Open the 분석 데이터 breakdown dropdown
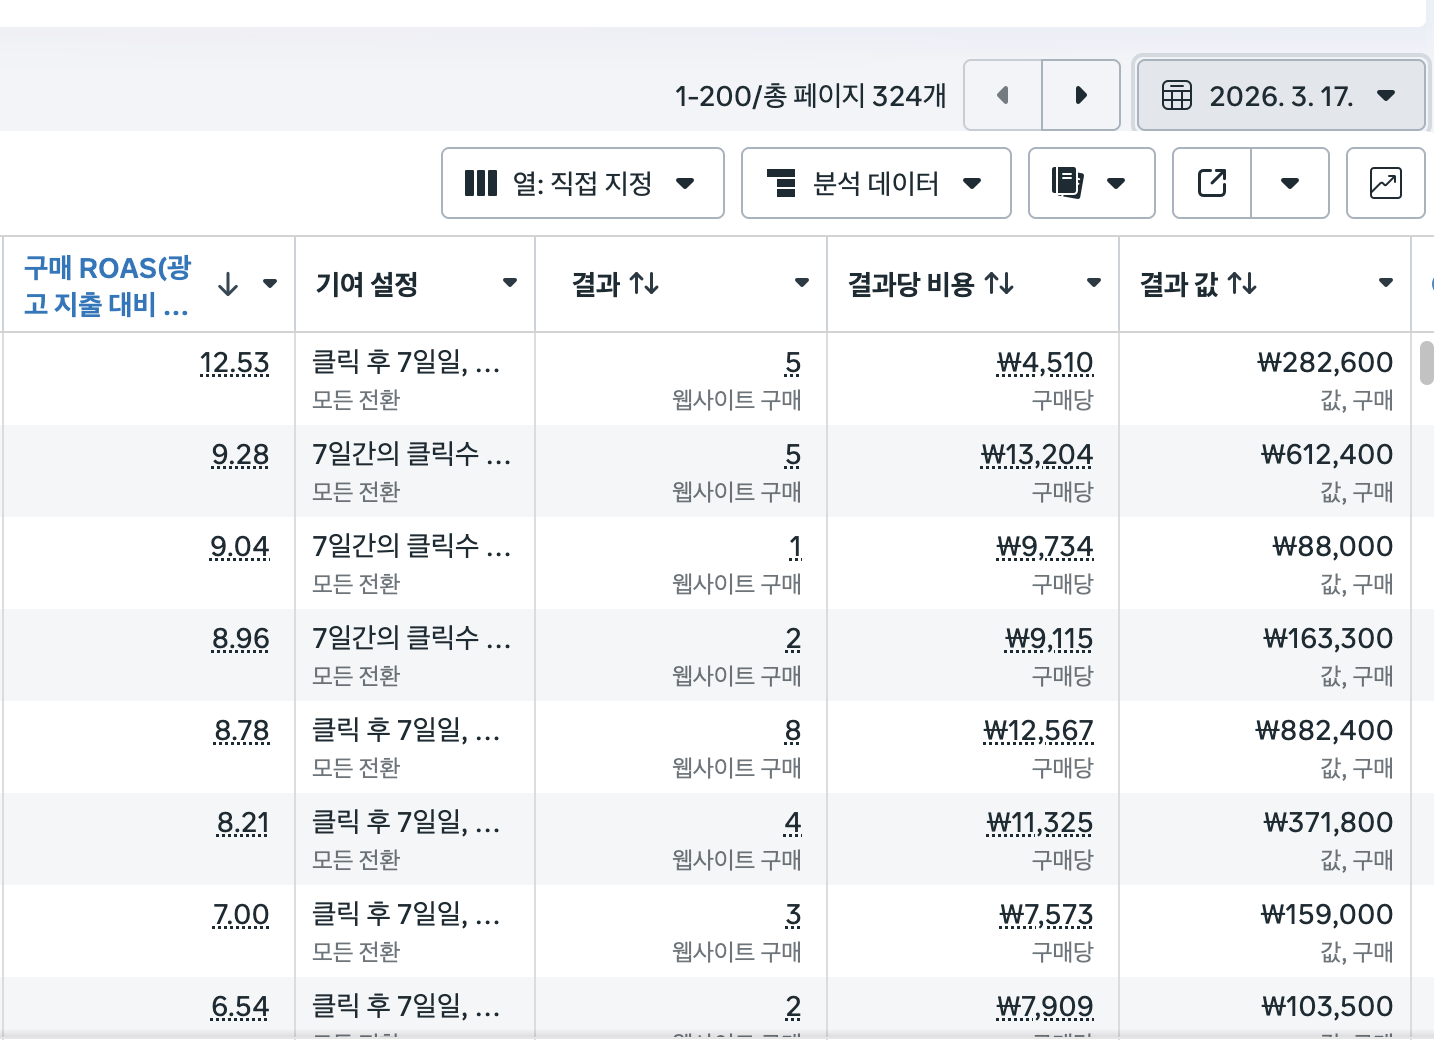This screenshot has width=1434, height=1040. coord(875,183)
